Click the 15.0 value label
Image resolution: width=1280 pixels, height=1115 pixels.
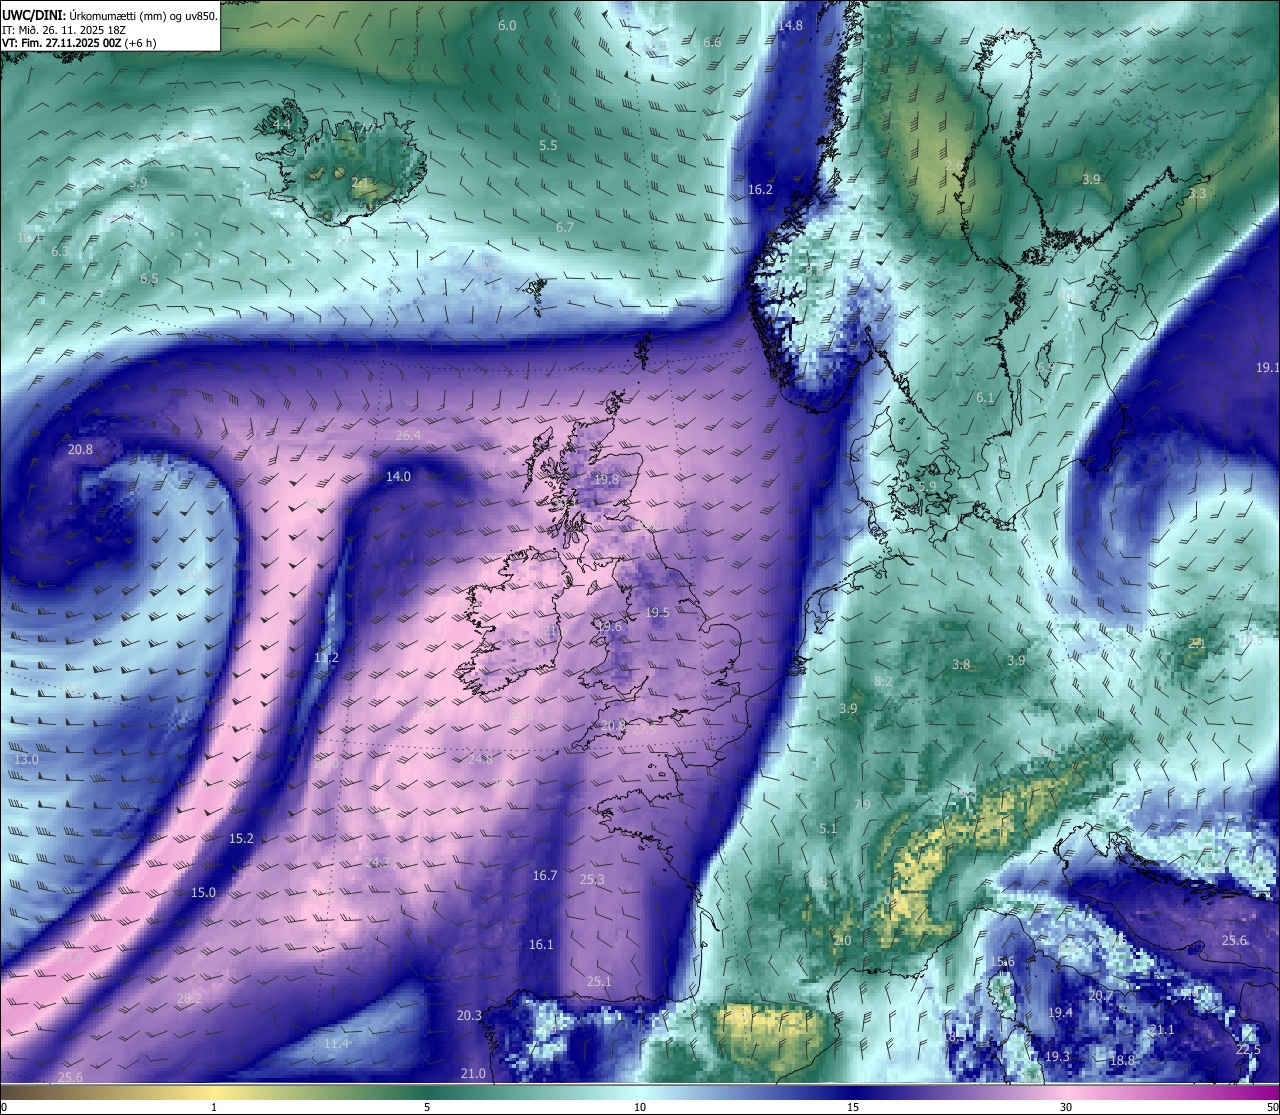tap(203, 892)
